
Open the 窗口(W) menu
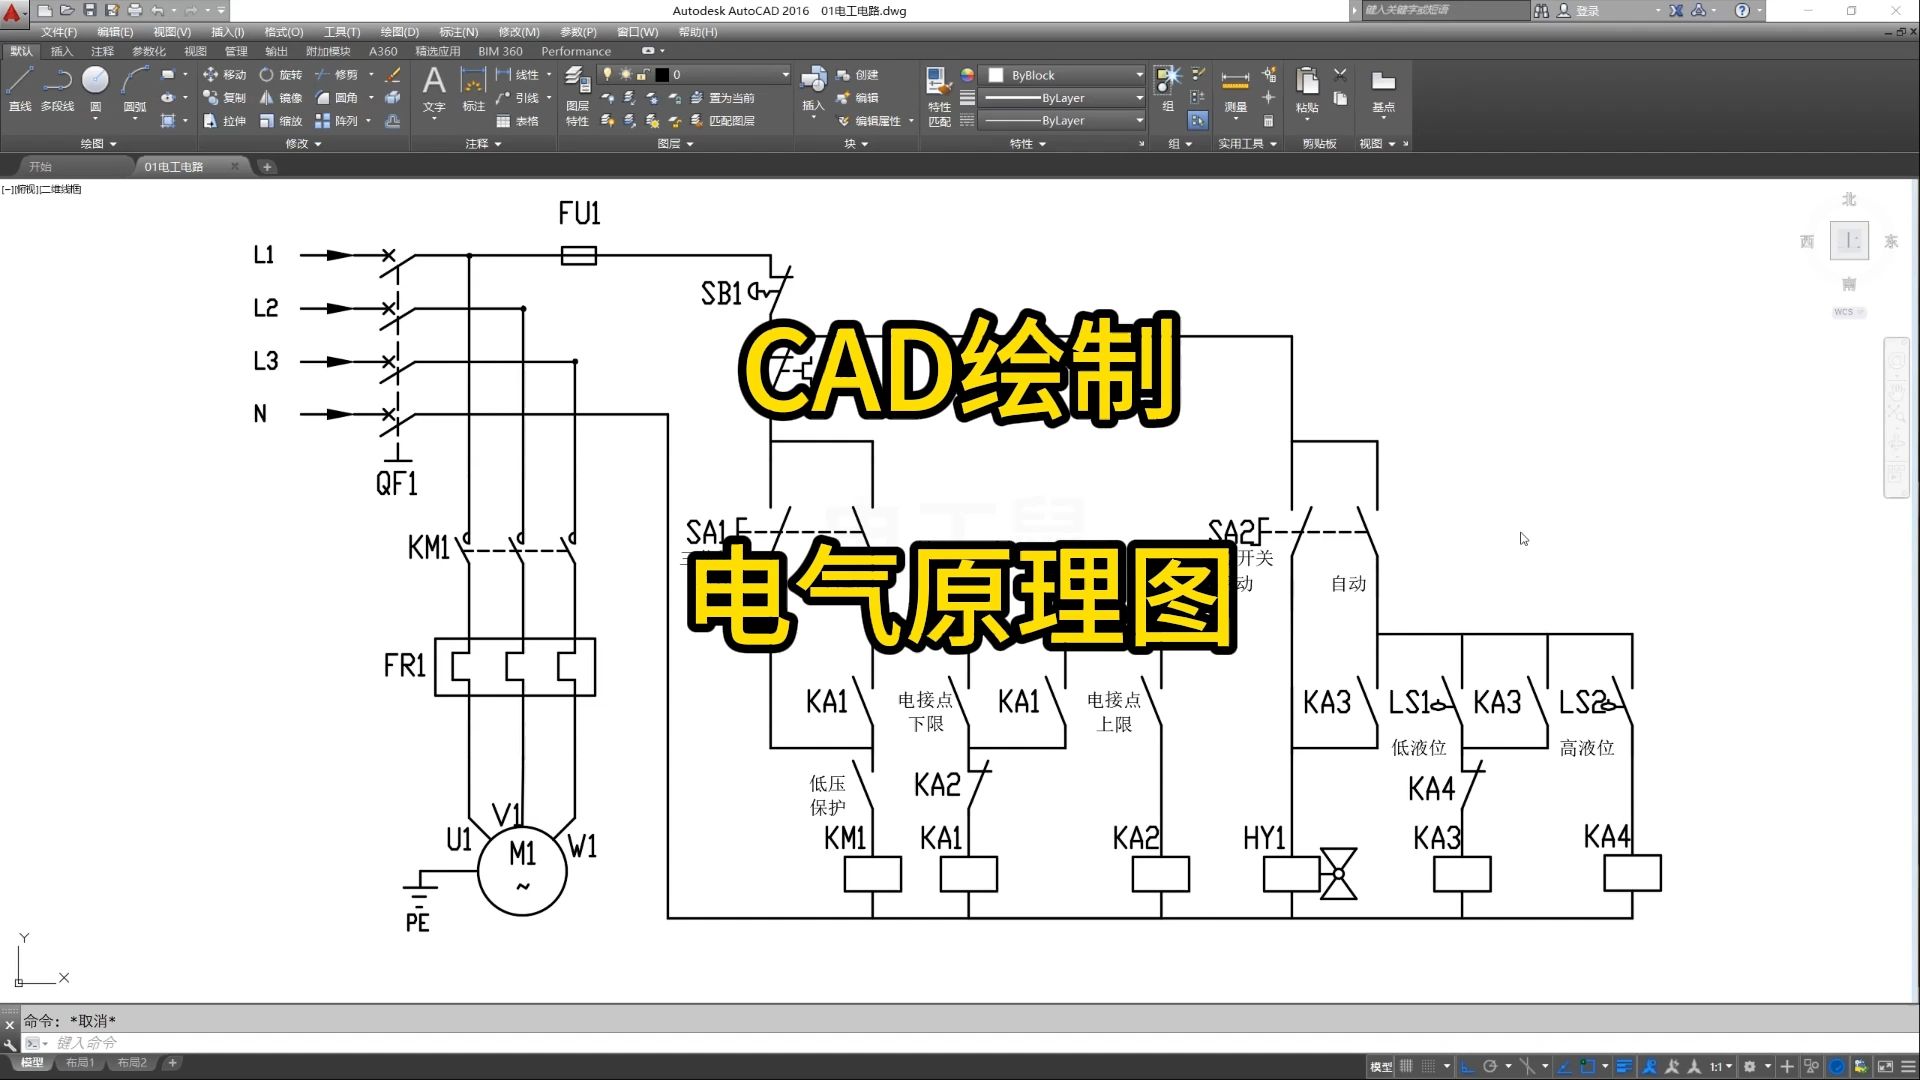[x=637, y=31]
